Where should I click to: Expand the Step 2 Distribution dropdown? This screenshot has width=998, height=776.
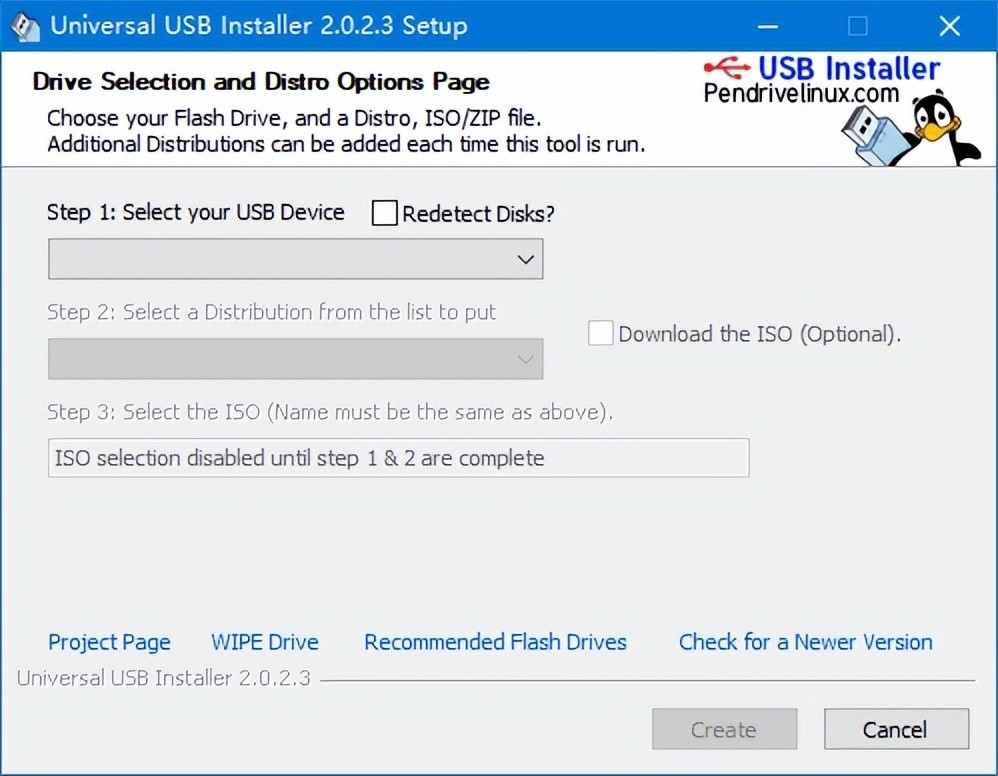tap(295, 359)
